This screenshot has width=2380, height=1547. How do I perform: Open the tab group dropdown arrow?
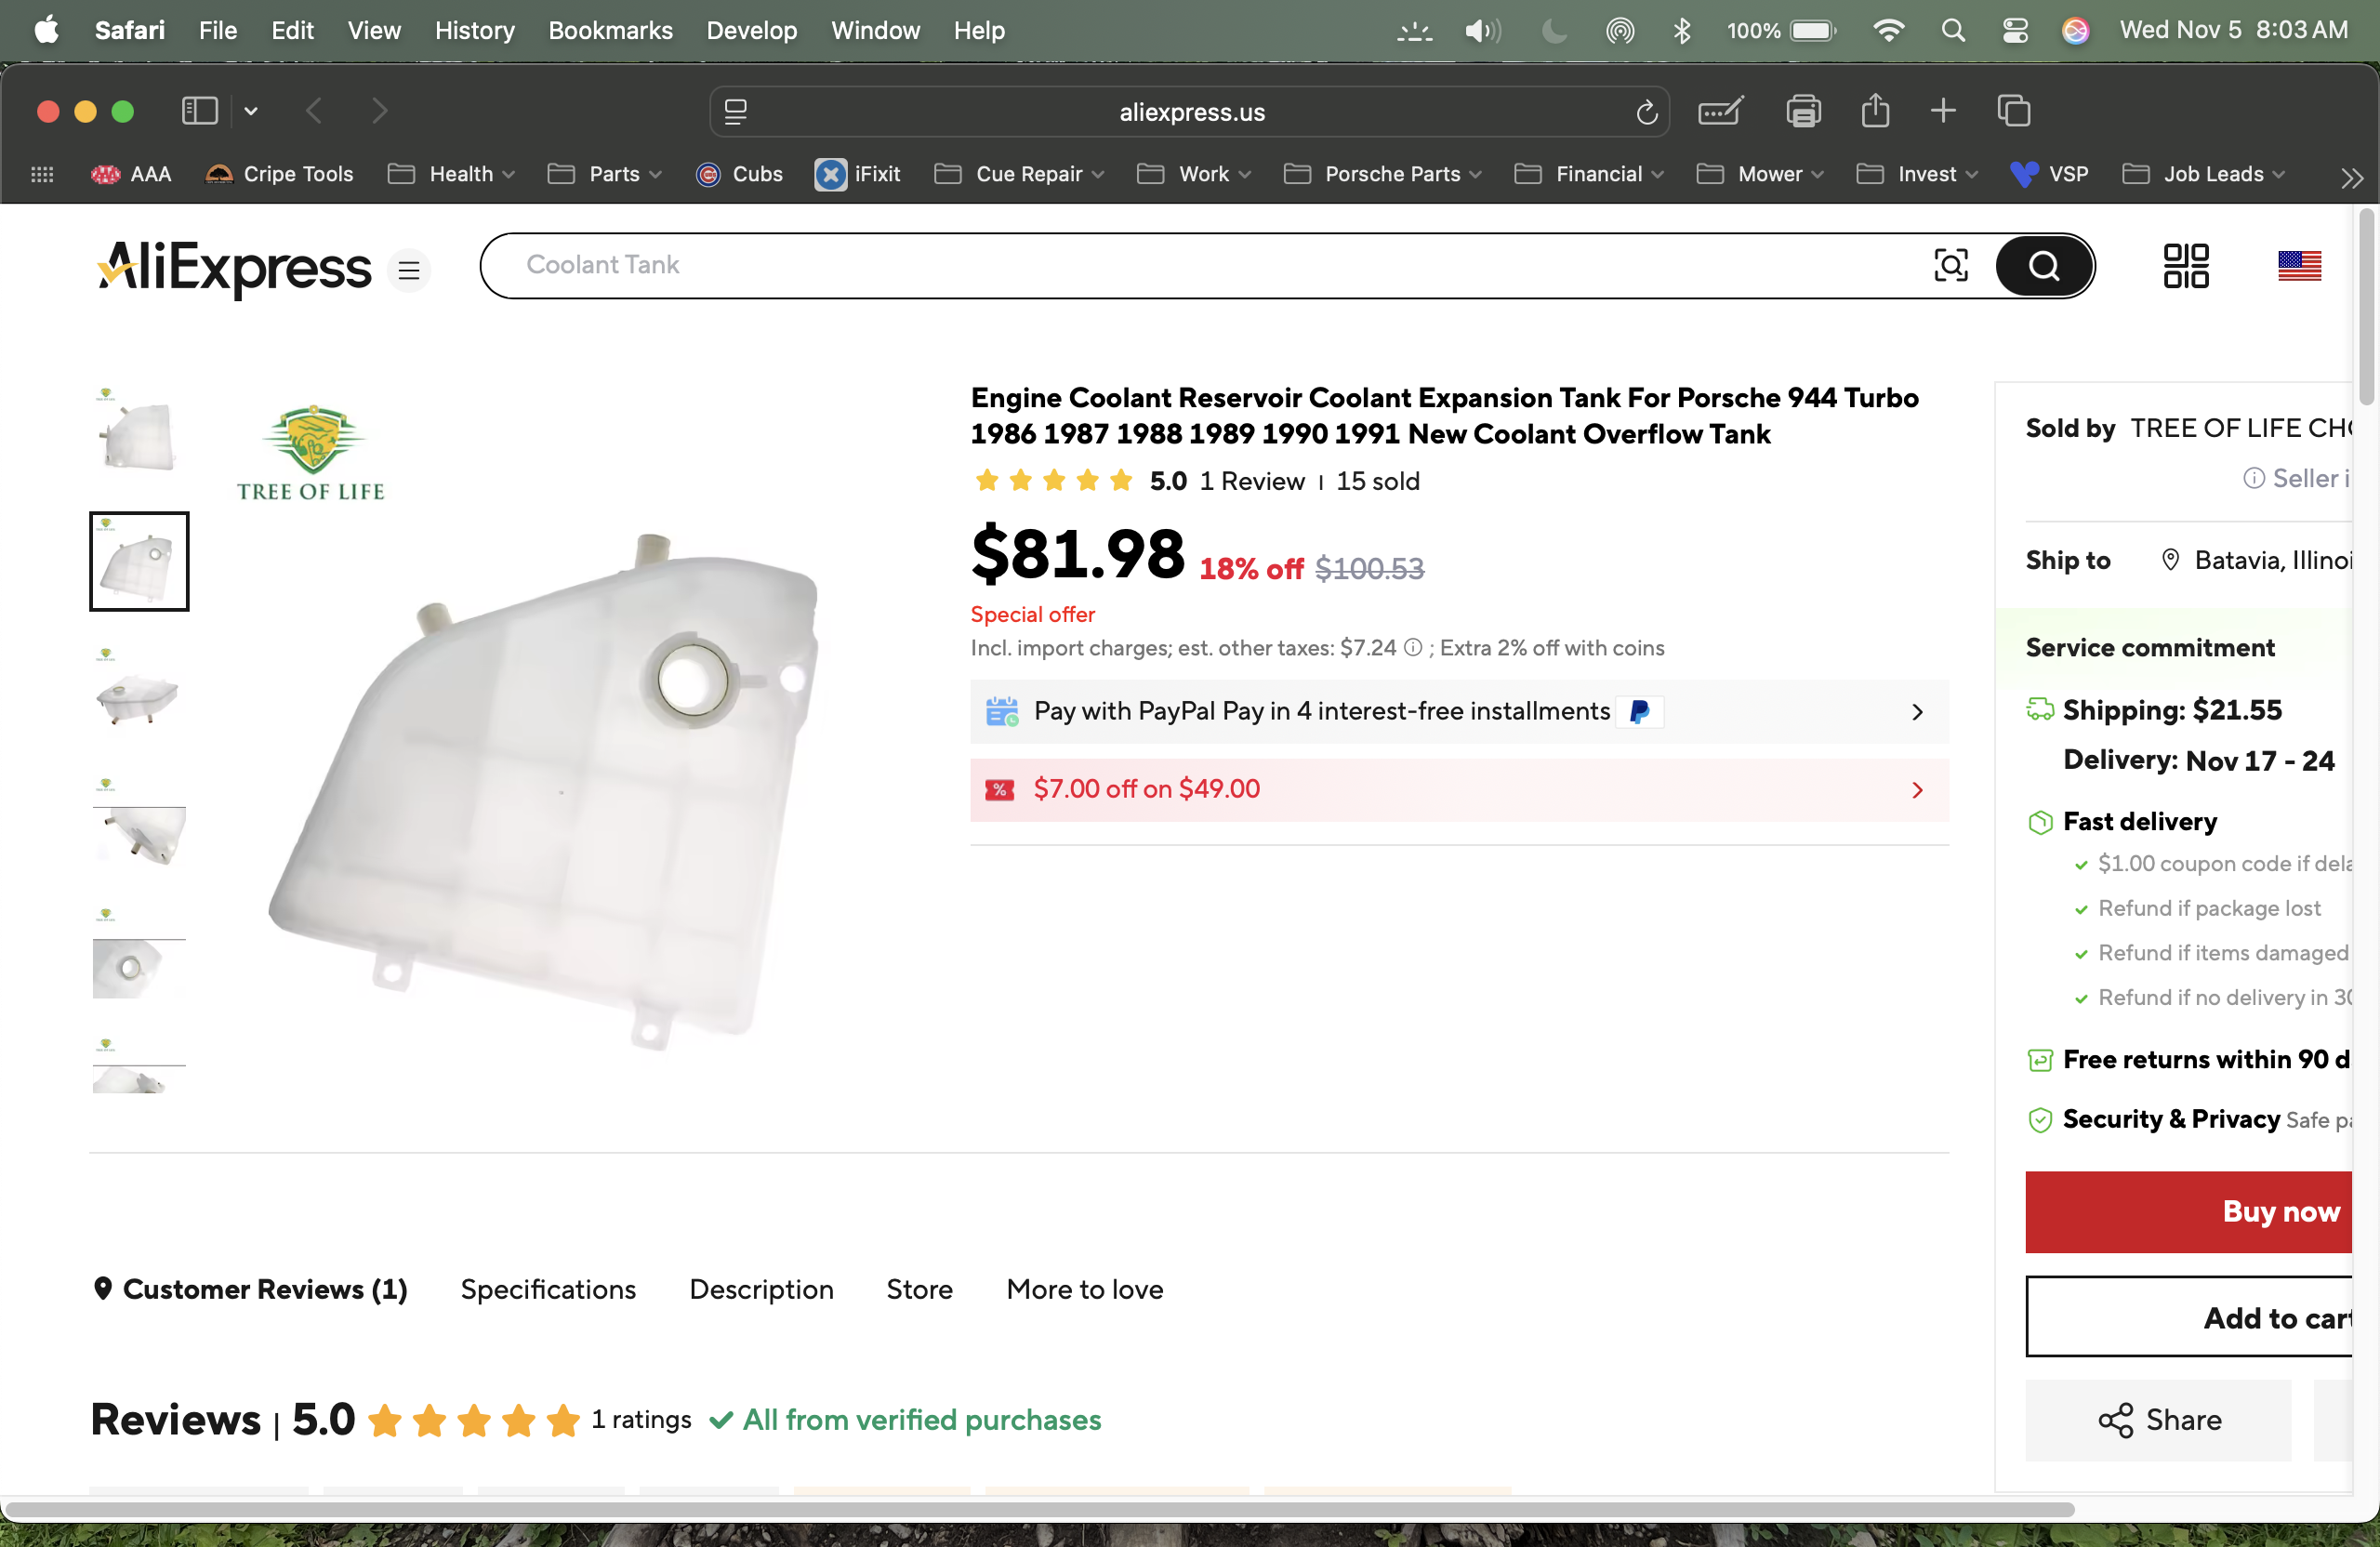[x=251, y=111]
